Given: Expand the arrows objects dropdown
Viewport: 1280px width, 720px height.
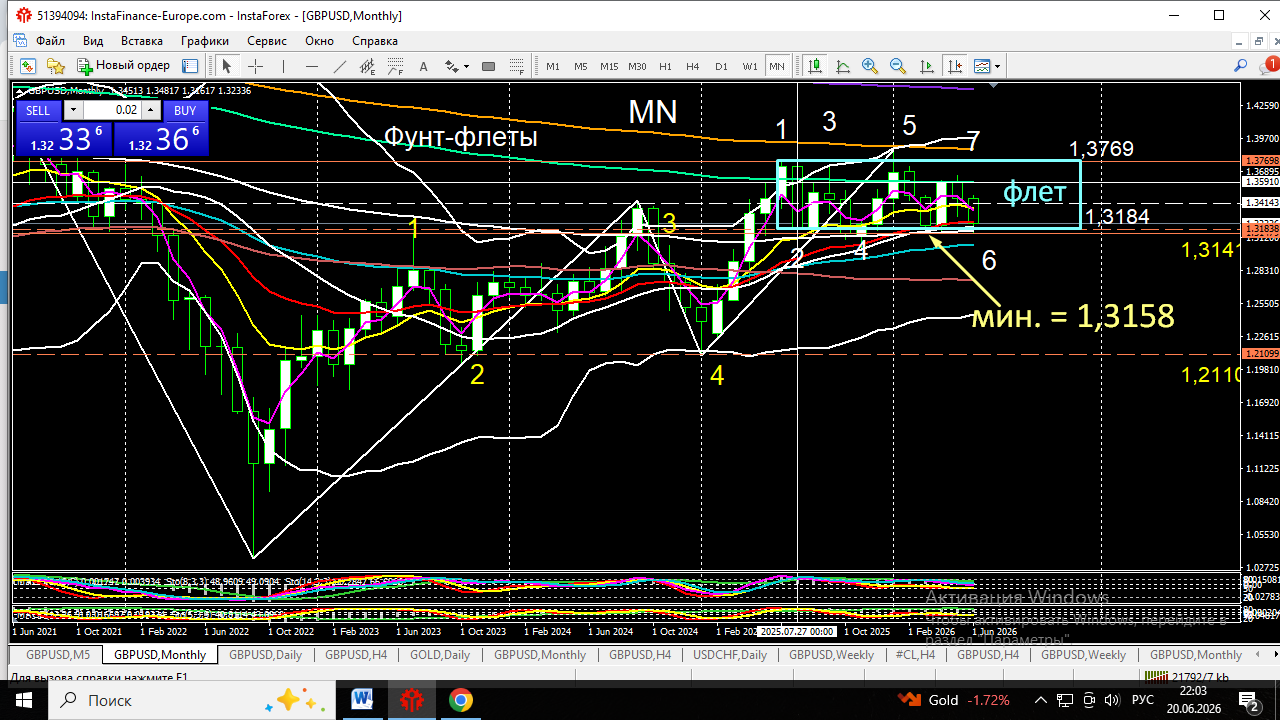Looking at the screenshot, I should [465, 67].
